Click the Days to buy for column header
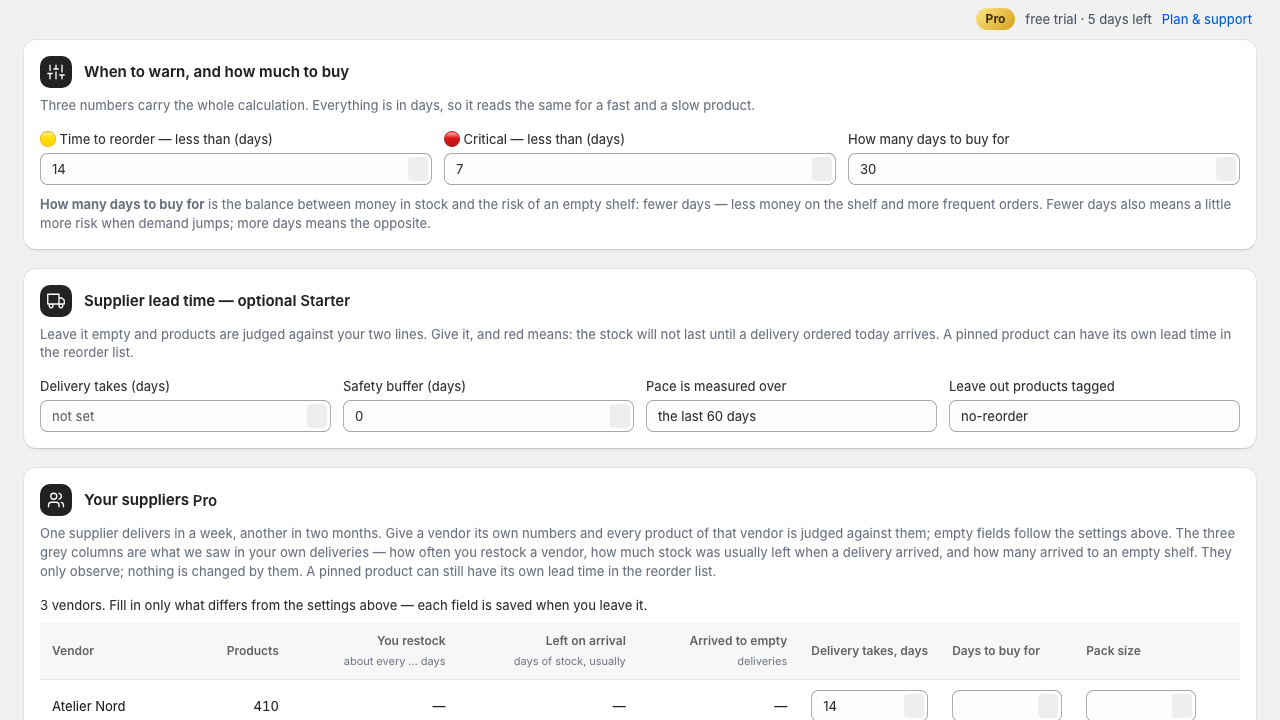 pos(996,651)
